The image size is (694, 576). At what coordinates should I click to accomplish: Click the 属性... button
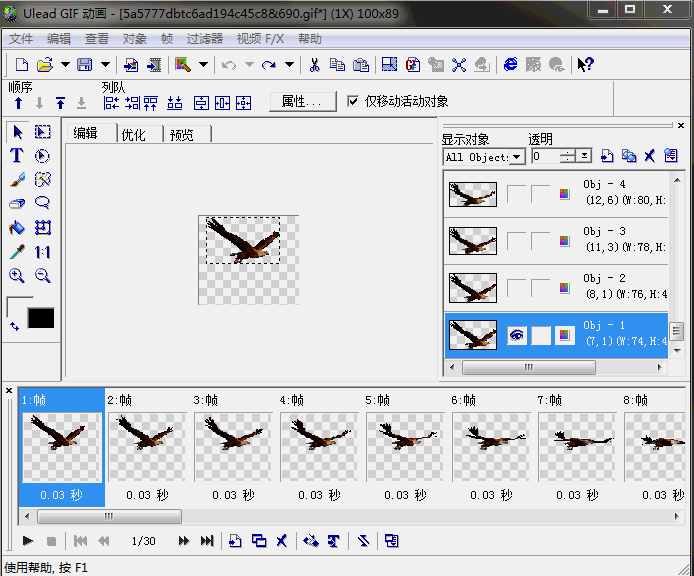click(x=302, y=101)
